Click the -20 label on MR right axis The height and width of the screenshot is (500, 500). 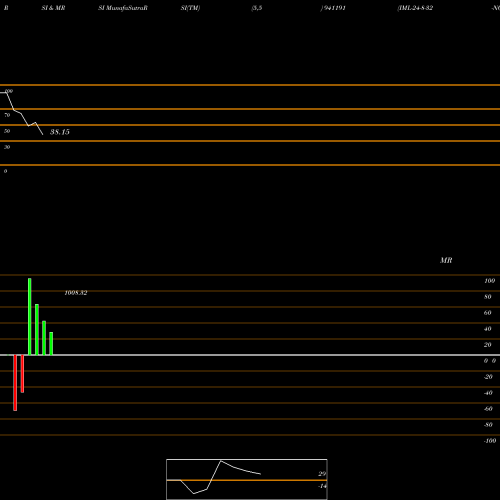point(488,377)
